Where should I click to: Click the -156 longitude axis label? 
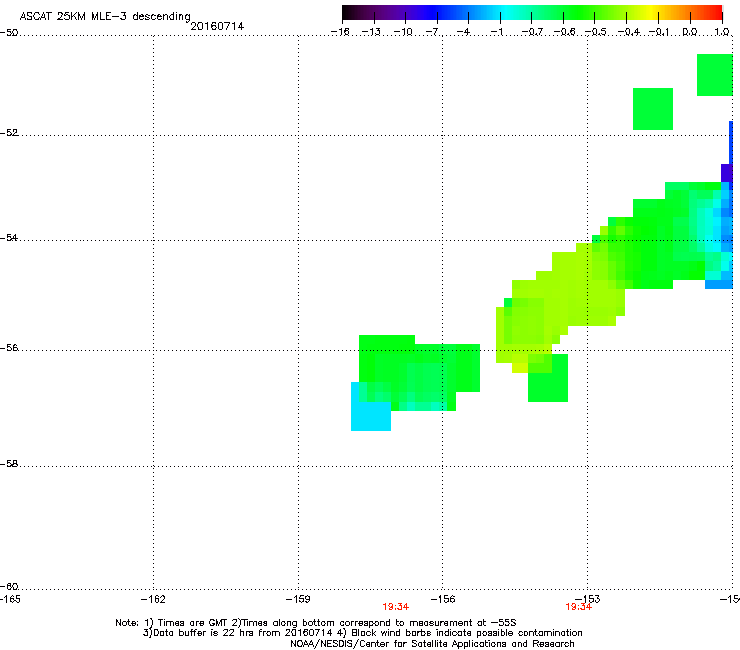pyautogui.click(x=443, y=599)
